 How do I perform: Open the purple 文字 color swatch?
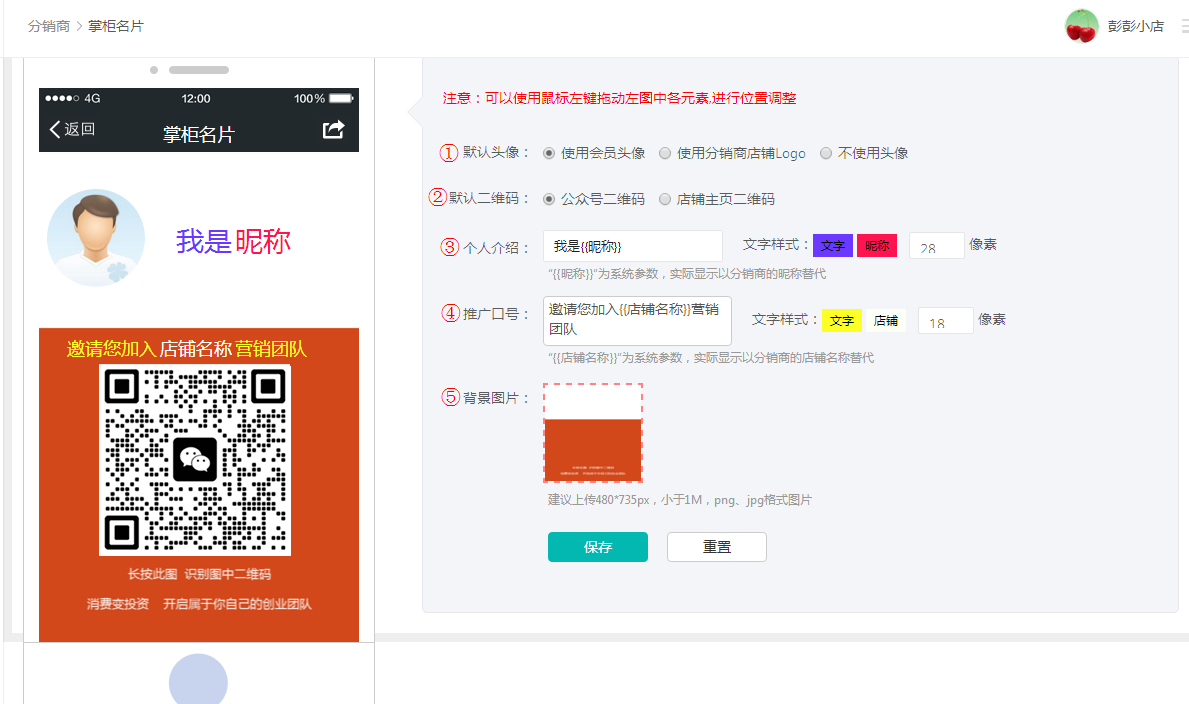click(832, 246)
